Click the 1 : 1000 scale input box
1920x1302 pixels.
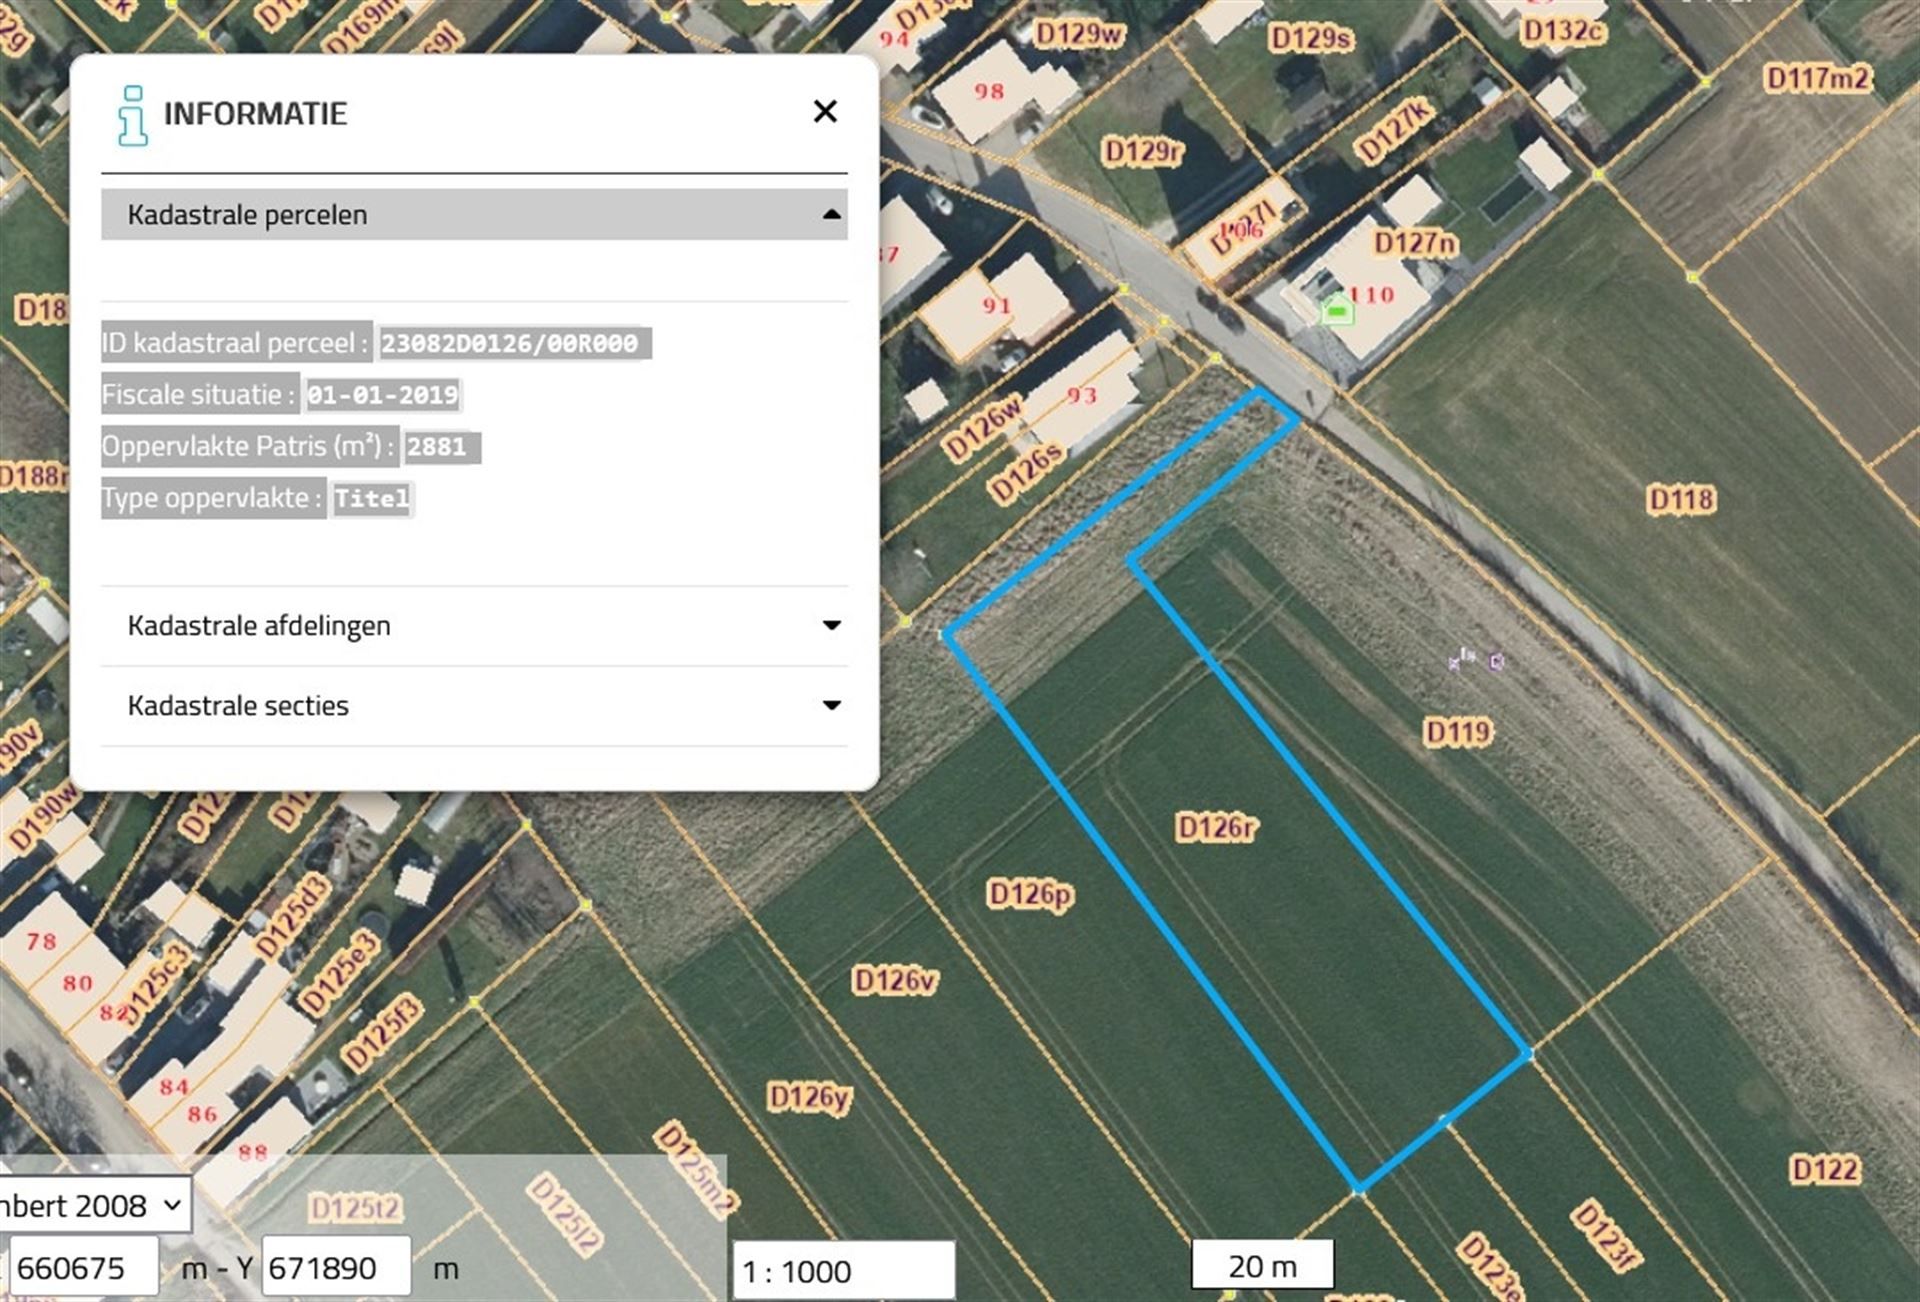pos(842,1271)
